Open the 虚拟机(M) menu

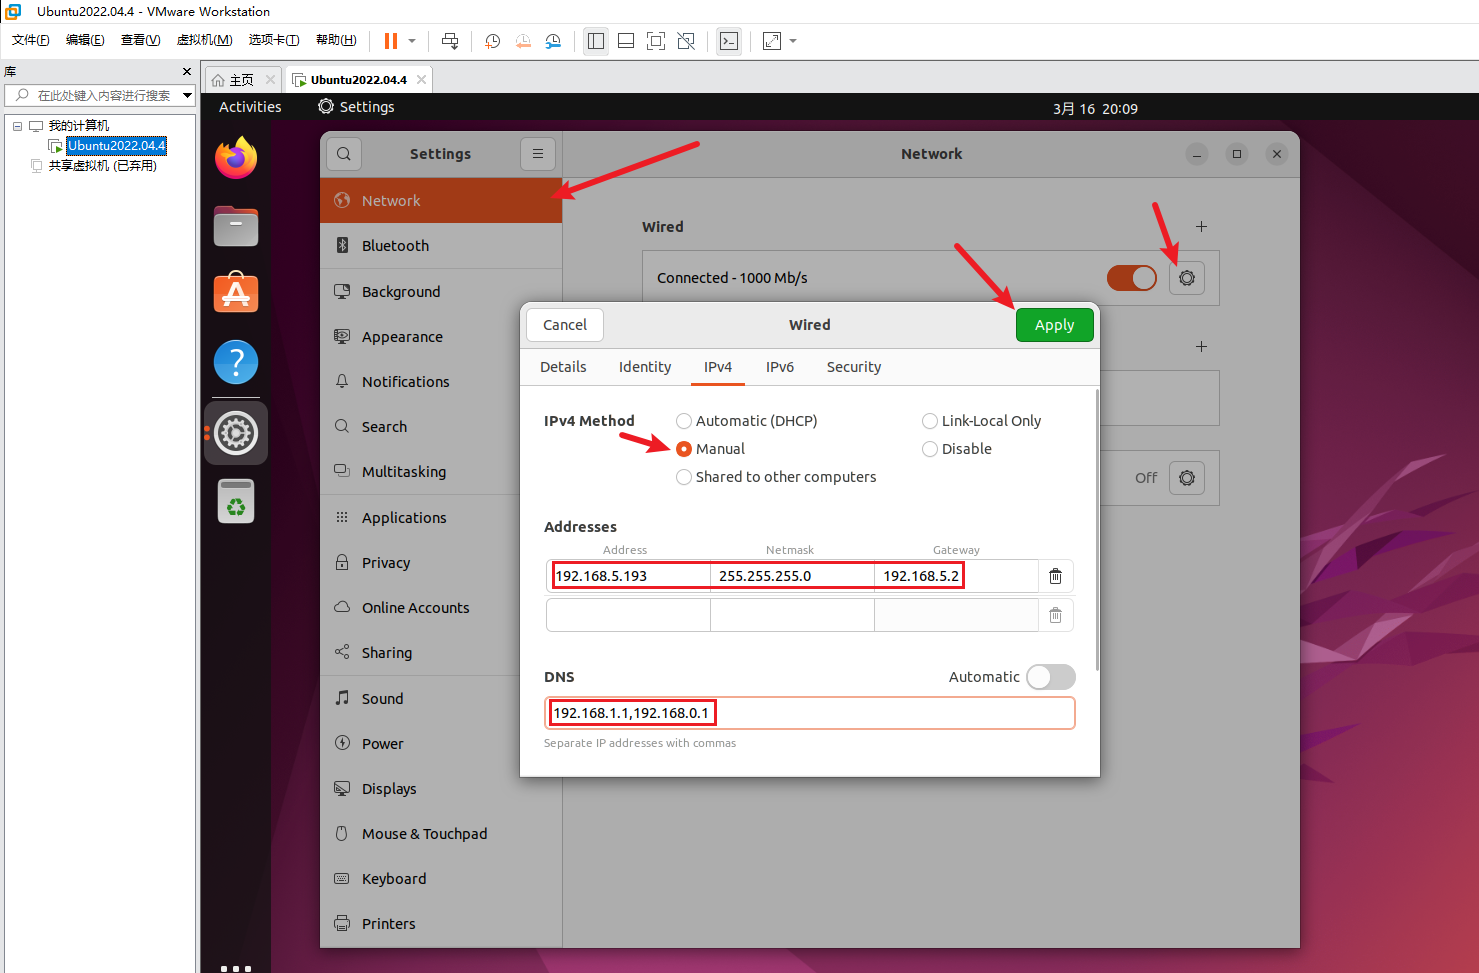pyautogui.click(x=205, y=40)
